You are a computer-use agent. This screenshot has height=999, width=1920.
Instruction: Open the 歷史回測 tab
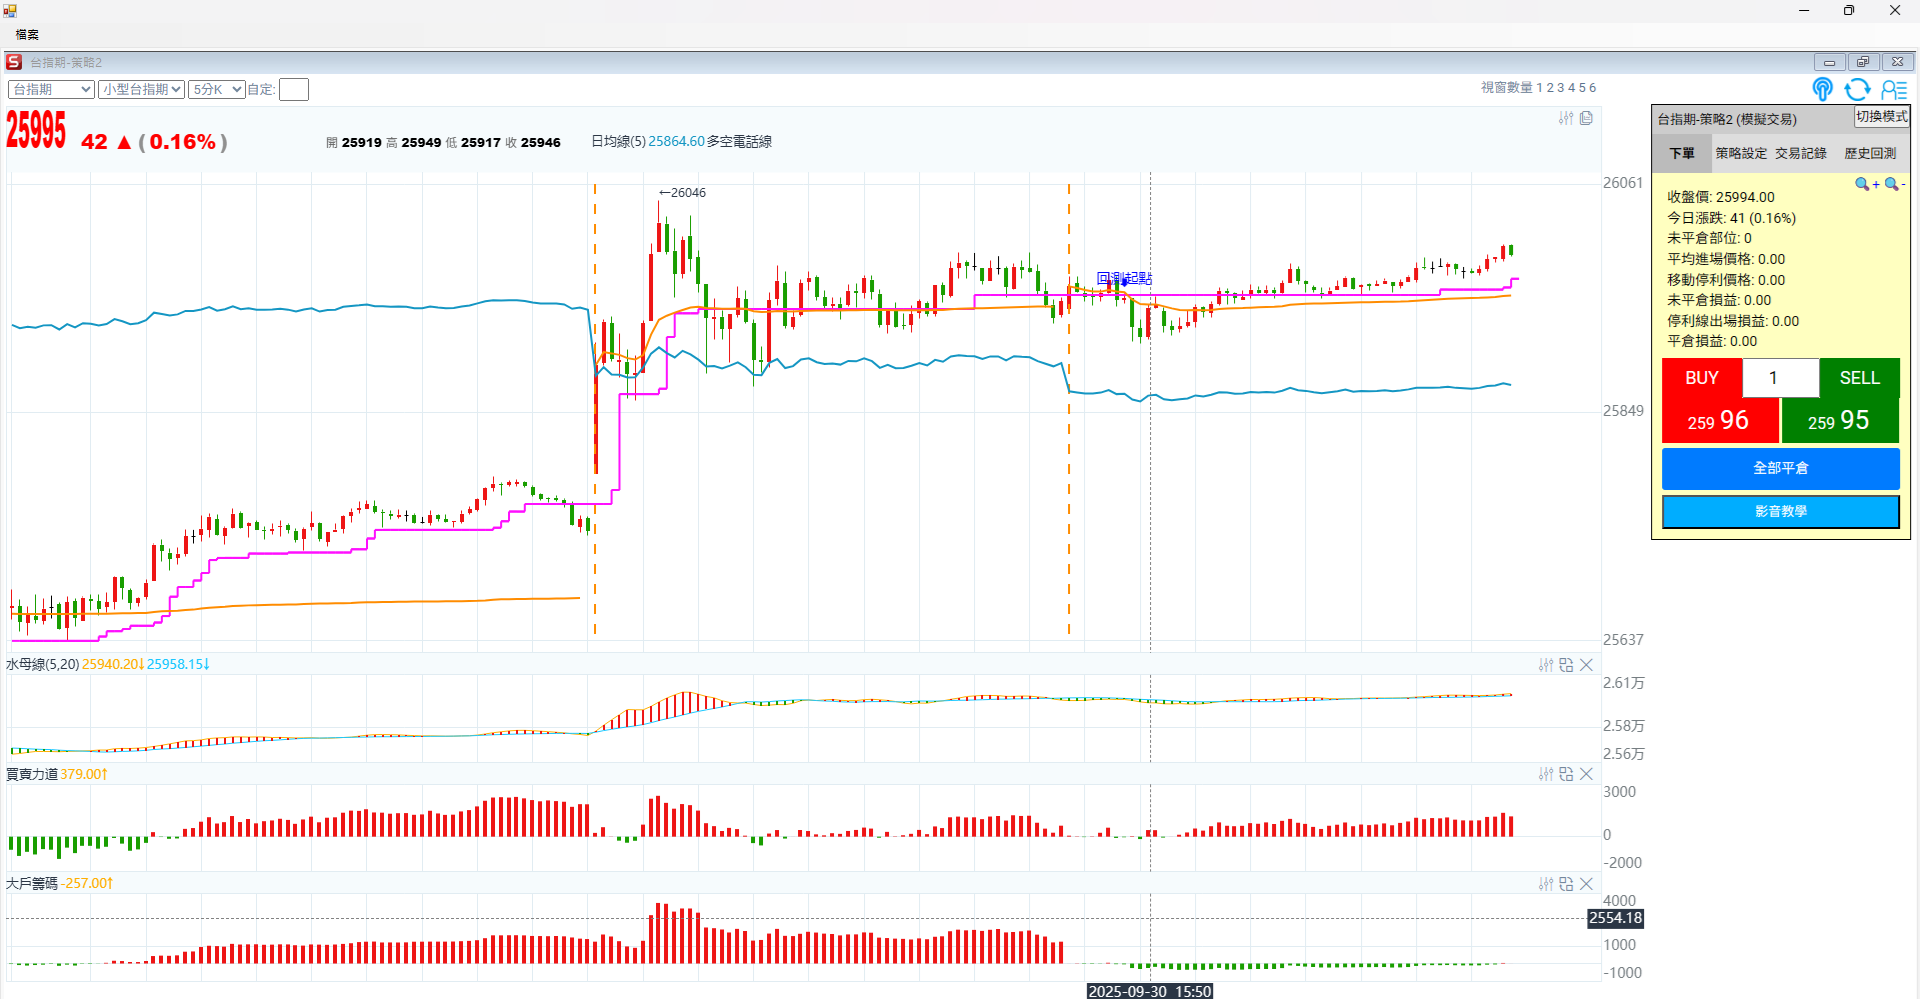coord(1869,153)
